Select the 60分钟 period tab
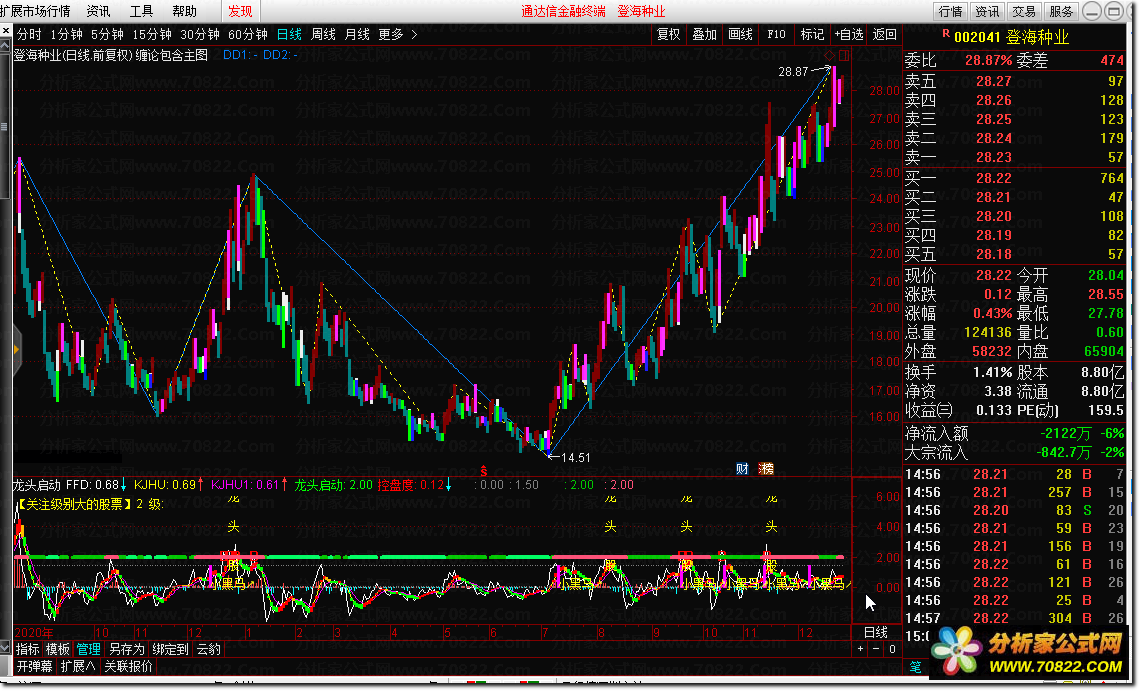The height and width of the screenshot is (691, 1141). 247,34
